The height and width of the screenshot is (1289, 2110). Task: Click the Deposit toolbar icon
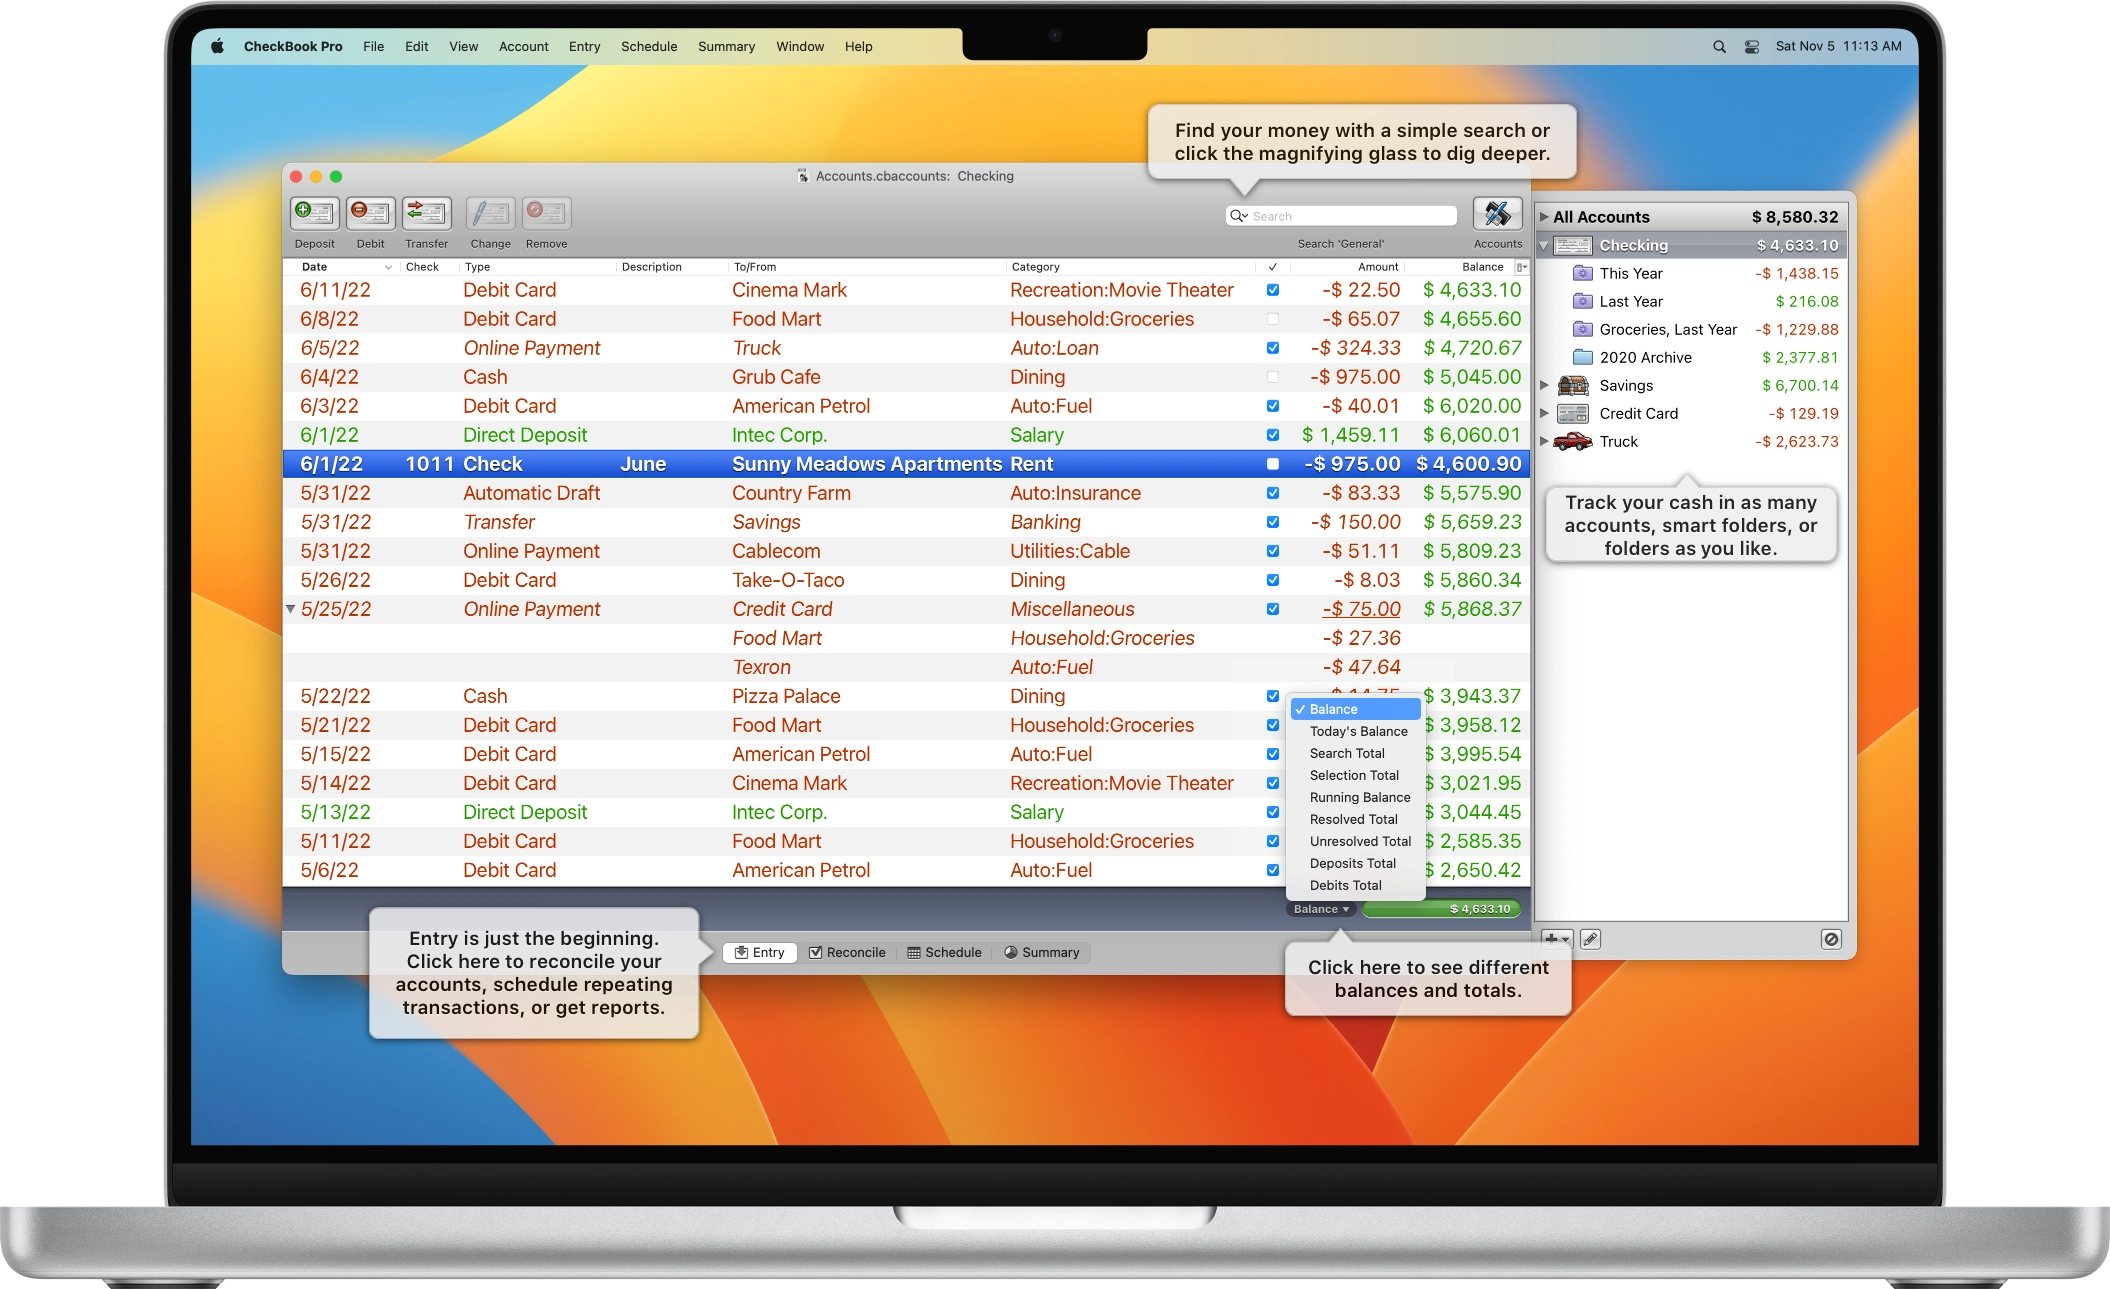point(314,213)
